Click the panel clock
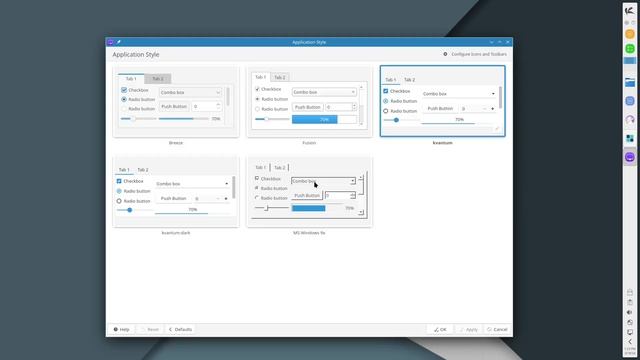 point(630,351)
